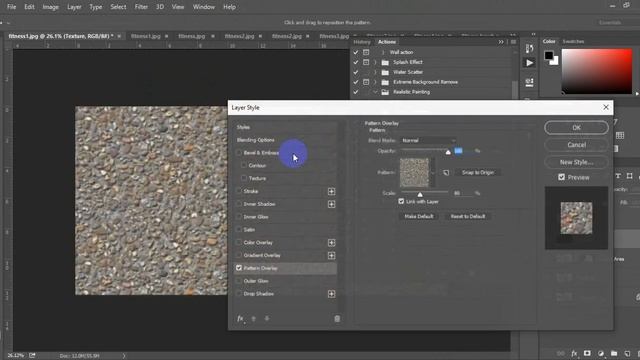Image resolution: width=640 pixels, height=360 pixels.
Task: Click the Make Default button
Action: pyautogui.click(x=419, y=216)
